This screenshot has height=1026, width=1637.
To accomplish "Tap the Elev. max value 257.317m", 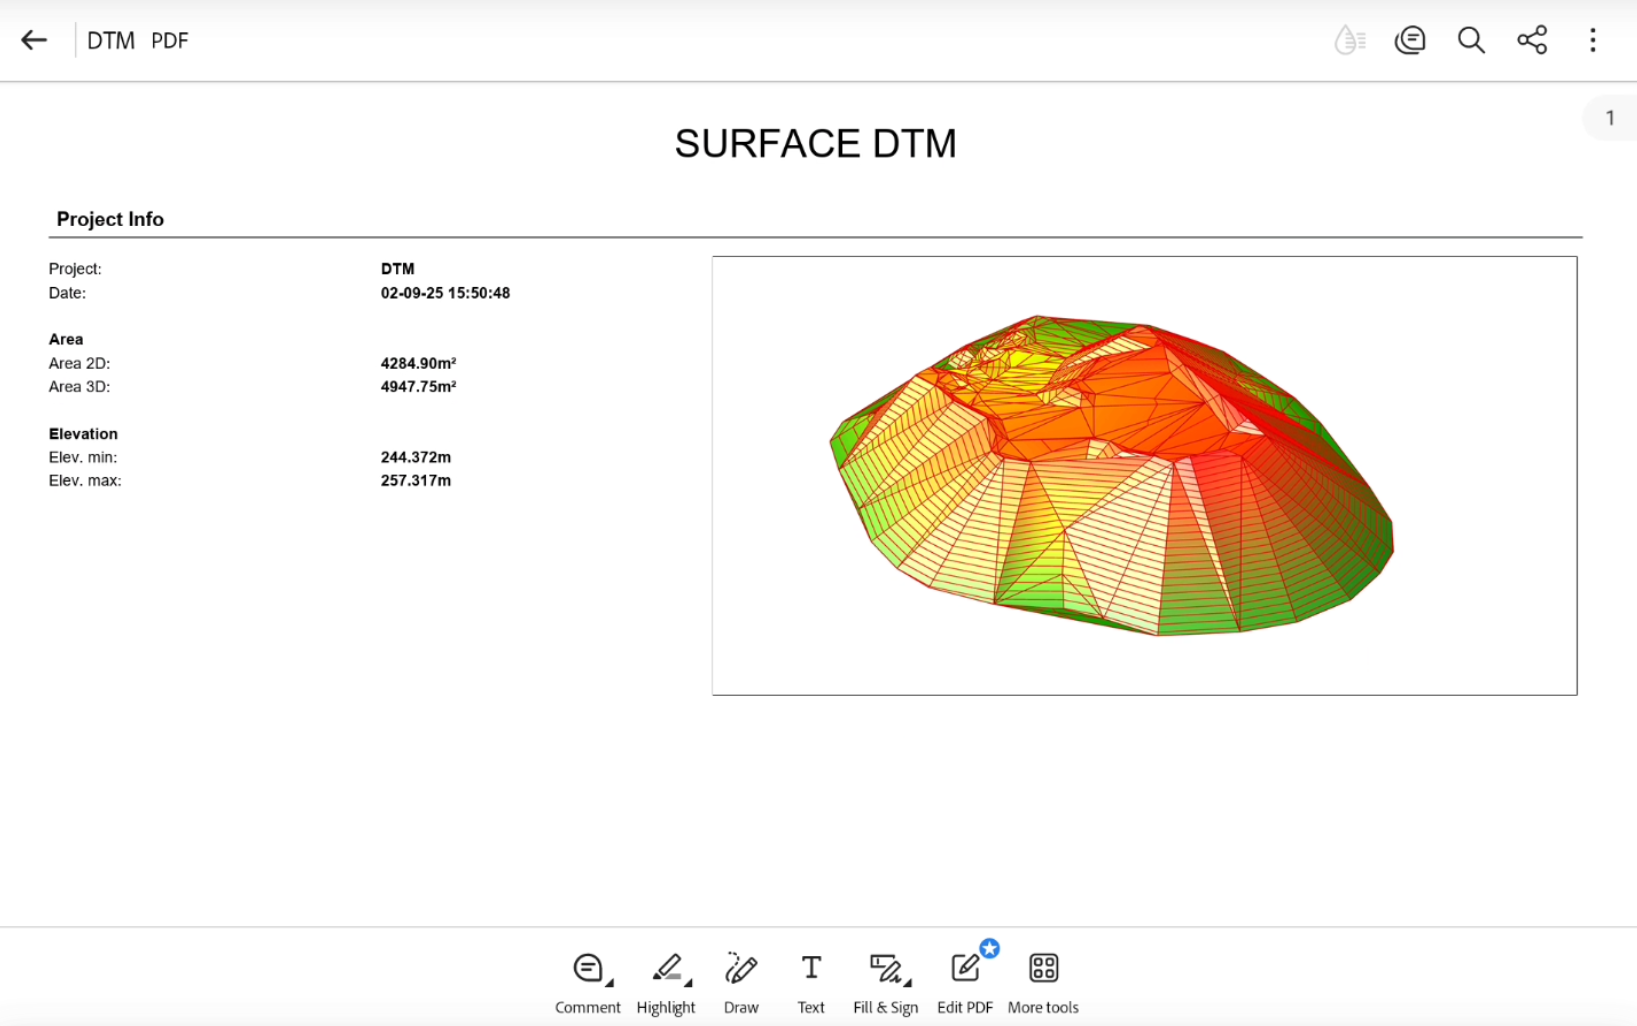I will pyautogui.click(x=415, y=481).
